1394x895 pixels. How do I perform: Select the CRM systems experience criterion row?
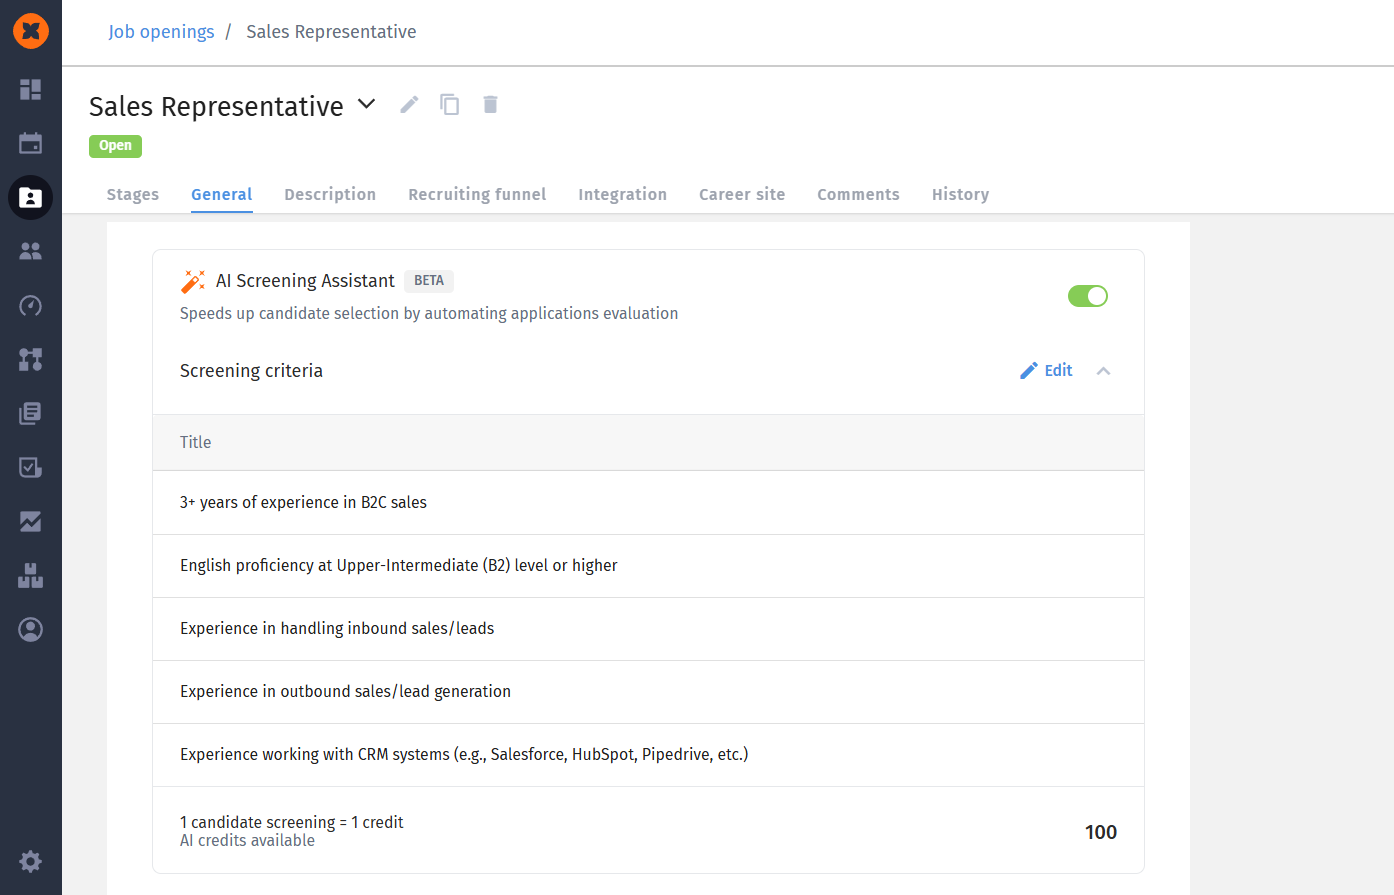pos(464,755)
